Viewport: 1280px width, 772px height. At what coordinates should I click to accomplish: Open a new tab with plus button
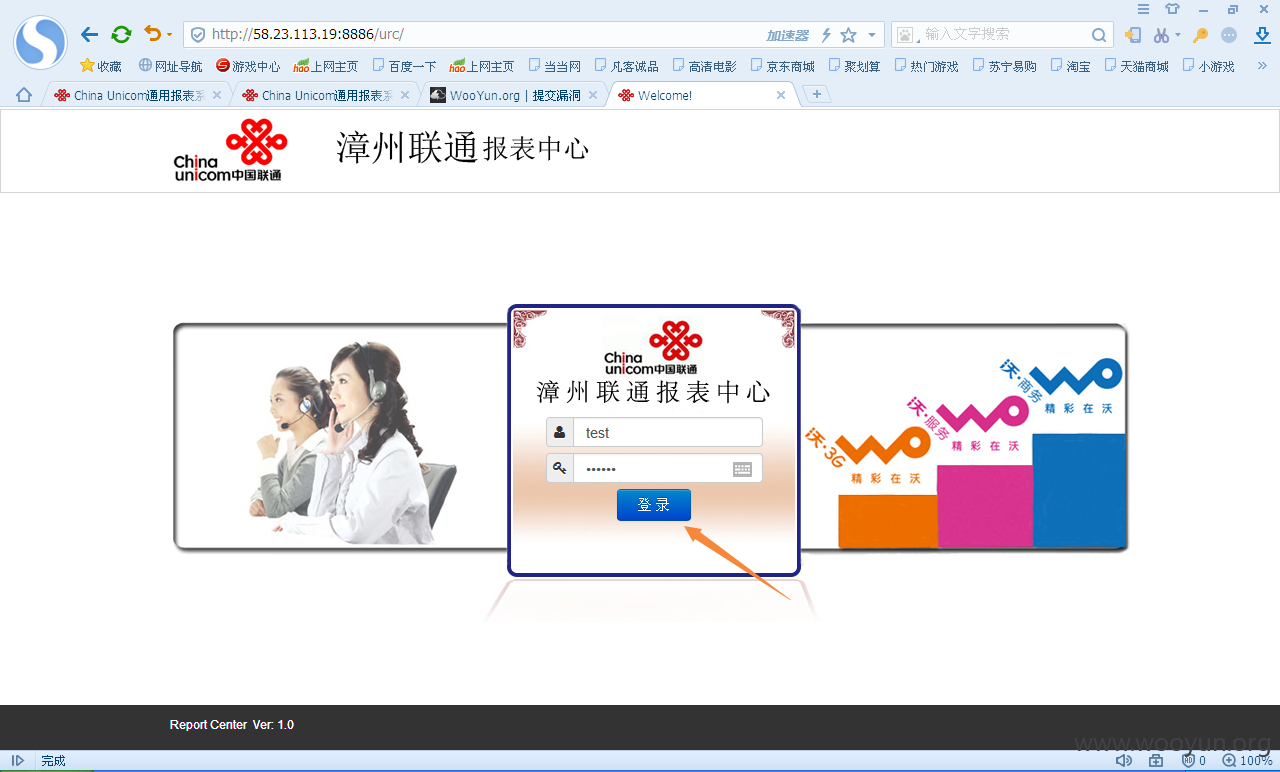tap(817, 94)
